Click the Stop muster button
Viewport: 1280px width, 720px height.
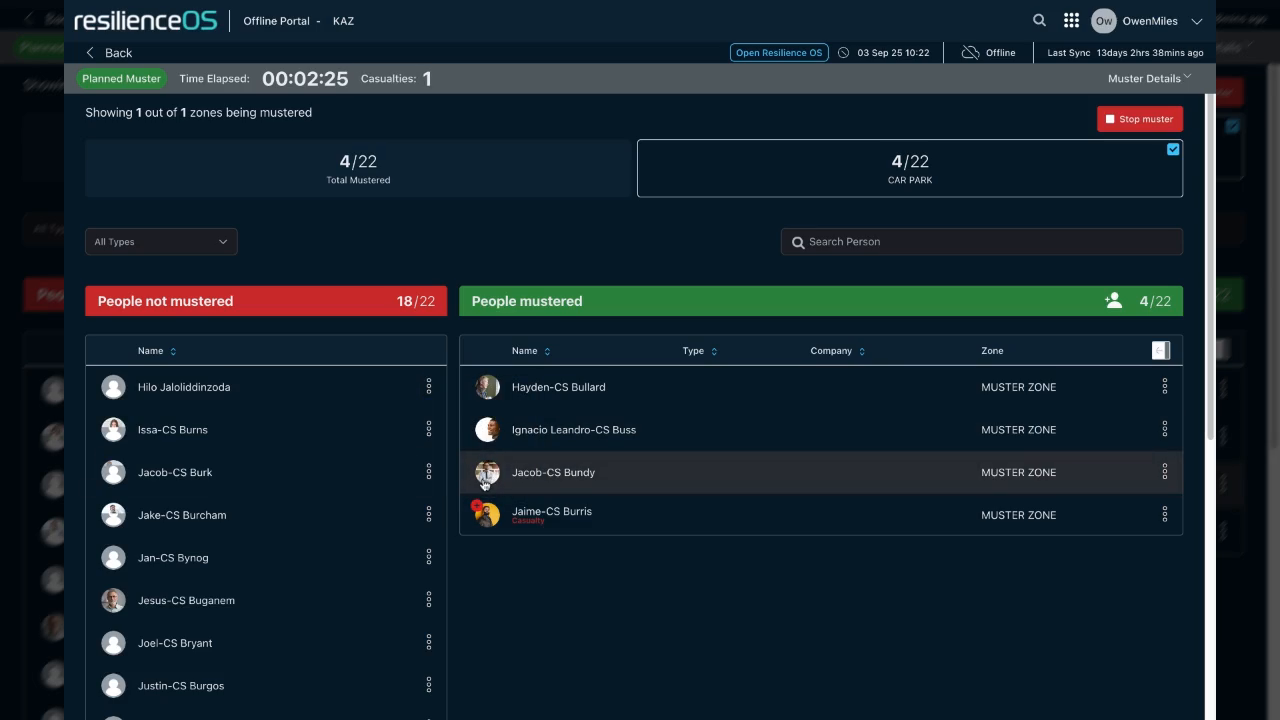(1140, 119)
